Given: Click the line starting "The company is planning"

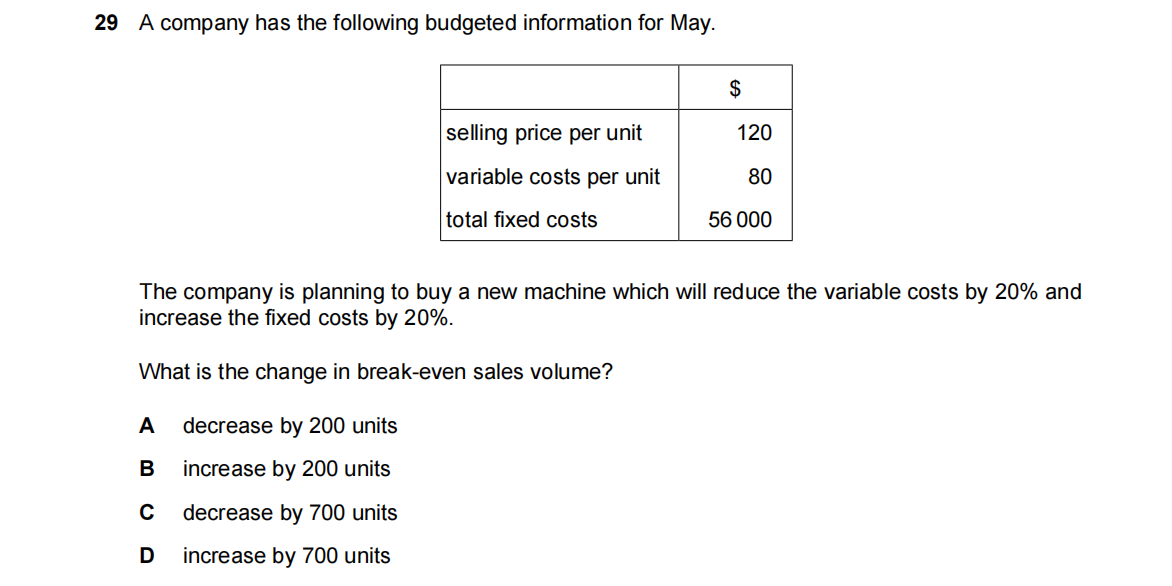Looking at the screenshot, I should 610,292.
